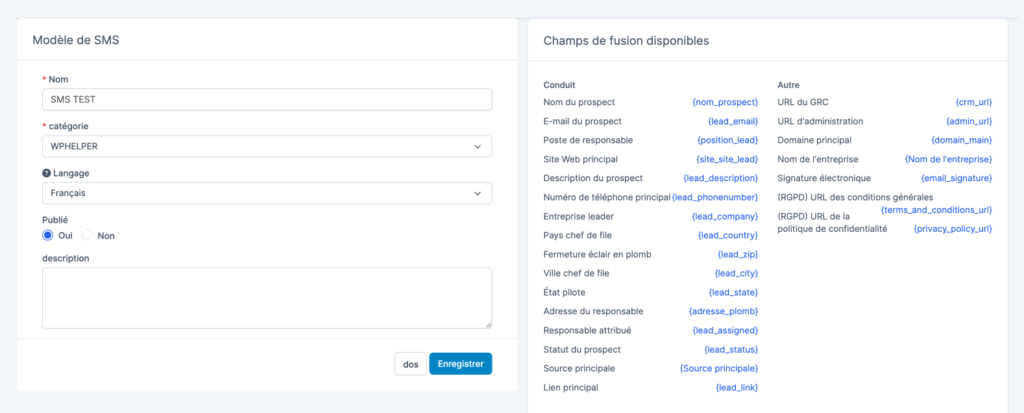Insert the {lead_link} merge field
This screenshot has width=1024, height=413.
[x=737, y=388]
